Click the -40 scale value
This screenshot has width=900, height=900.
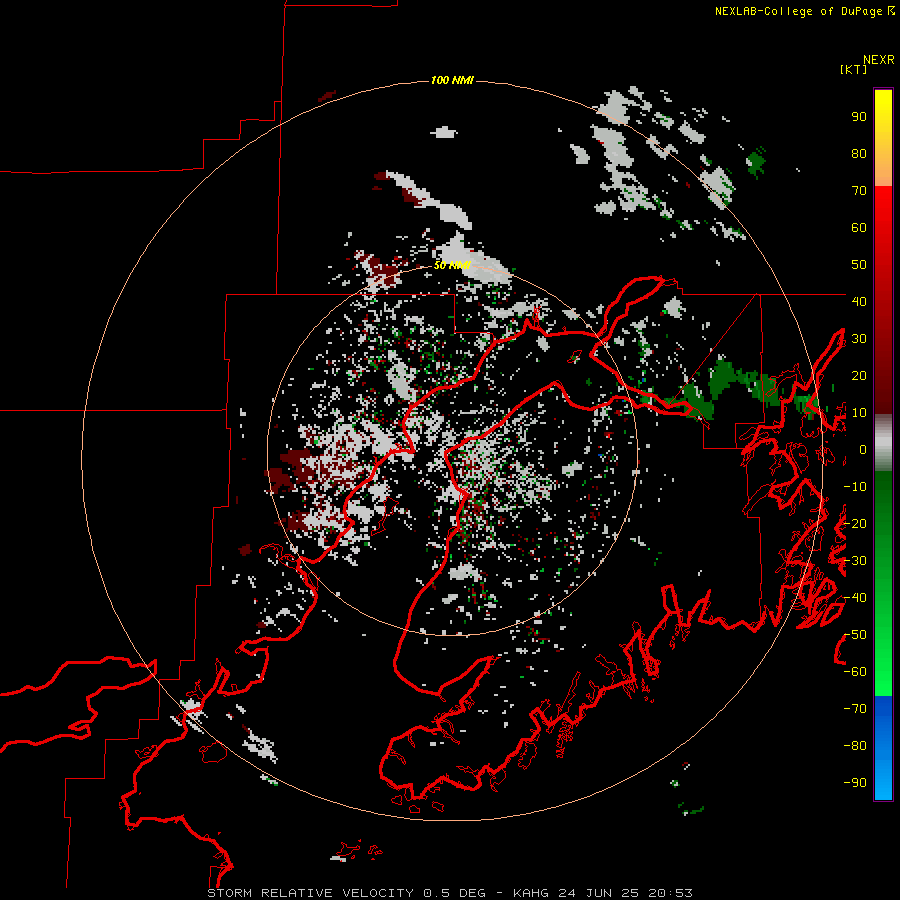855,598
